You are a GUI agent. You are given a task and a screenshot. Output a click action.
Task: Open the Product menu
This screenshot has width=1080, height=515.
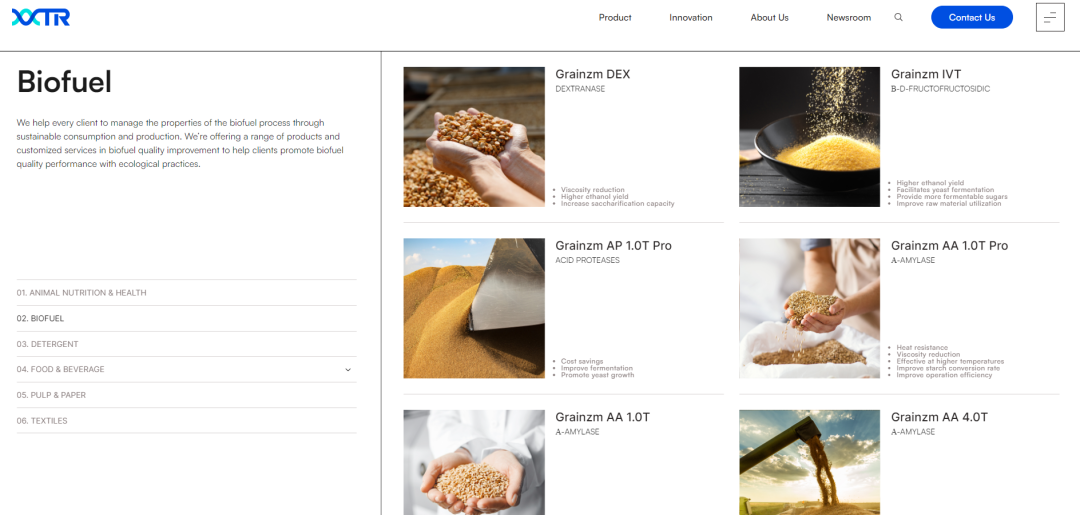615,18
